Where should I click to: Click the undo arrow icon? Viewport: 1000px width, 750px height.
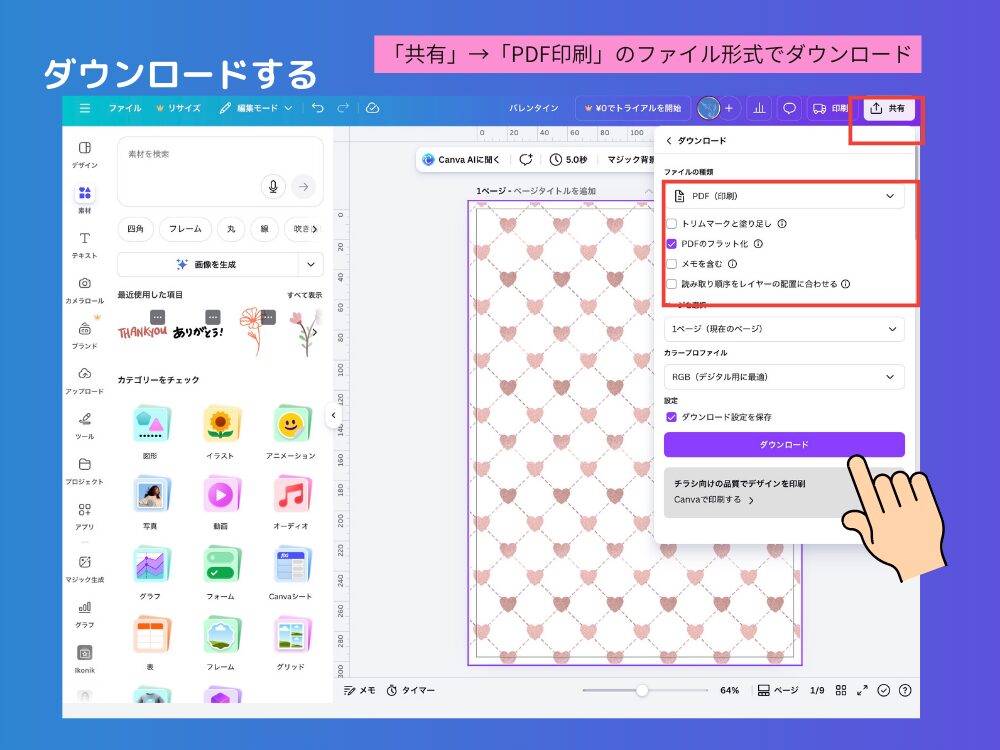tap(317, 108)
